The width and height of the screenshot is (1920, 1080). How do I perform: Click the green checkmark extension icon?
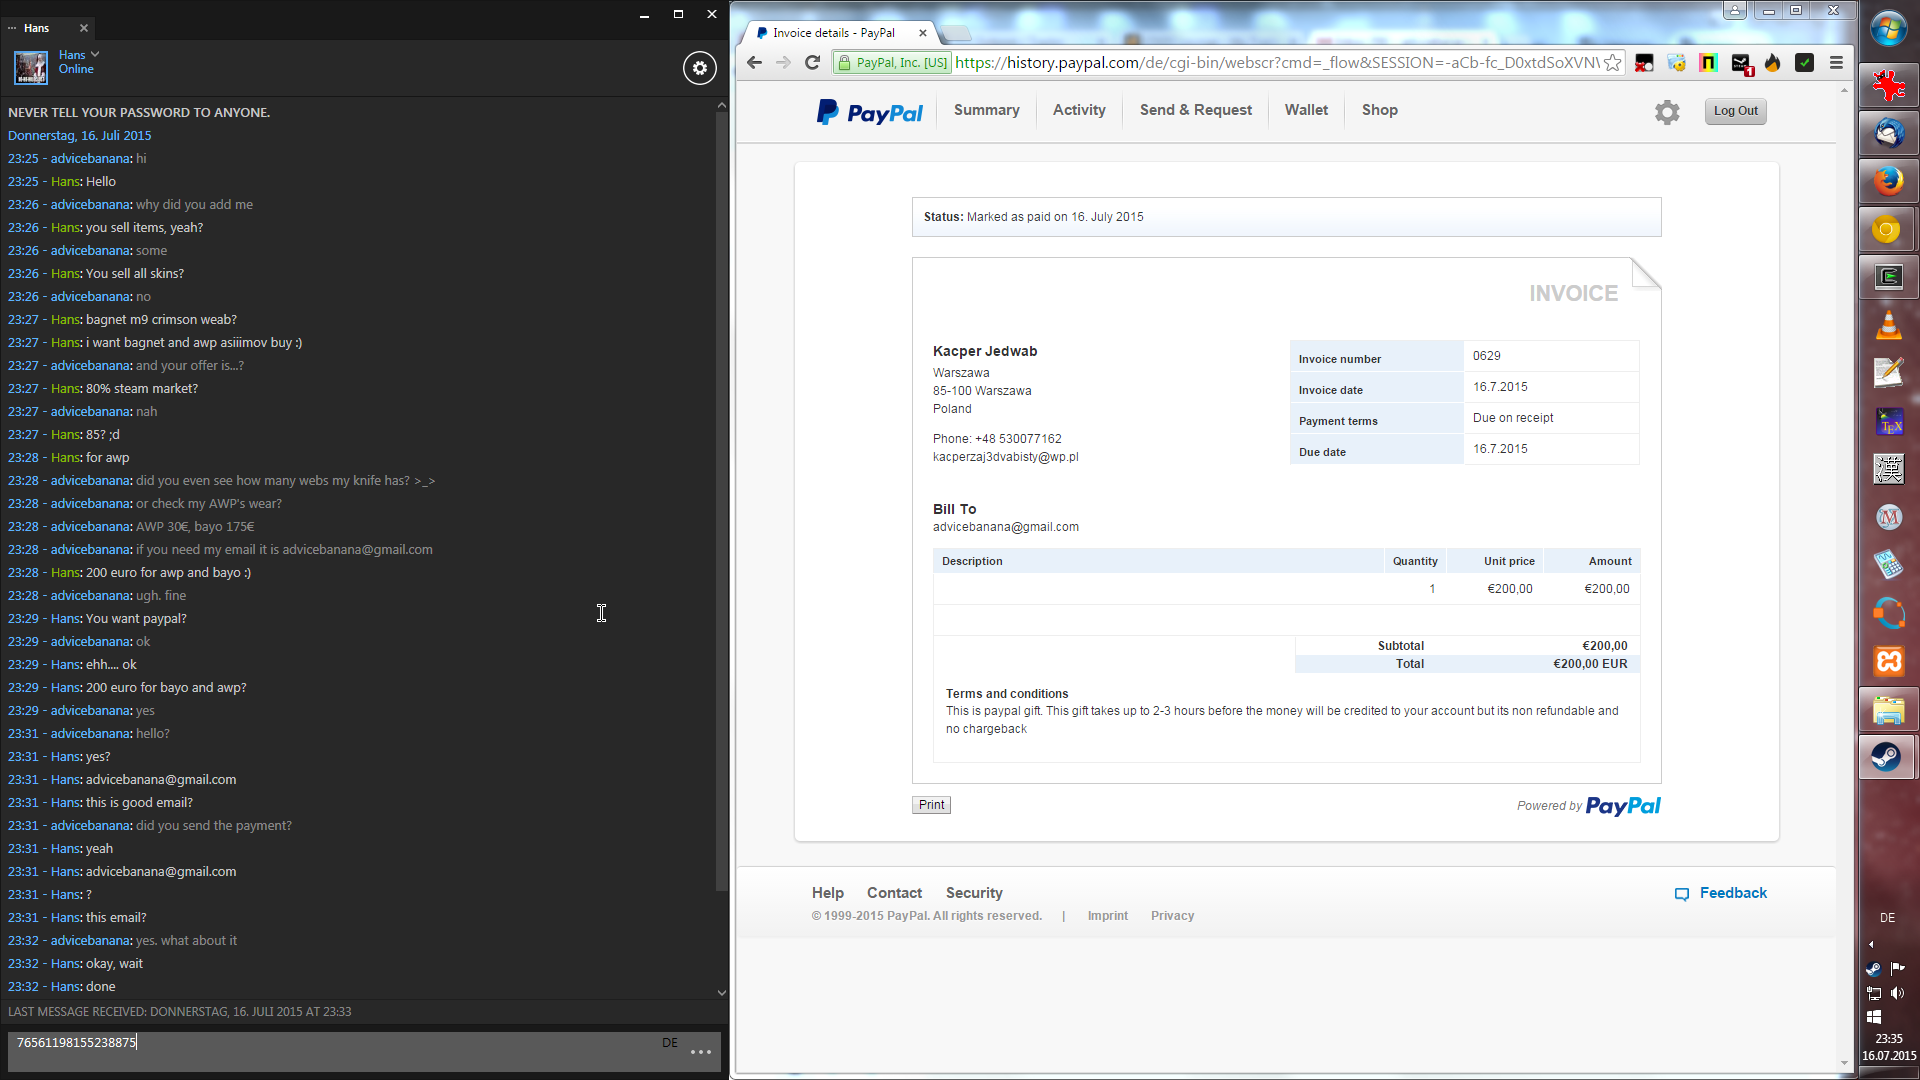click(1804, 63)
